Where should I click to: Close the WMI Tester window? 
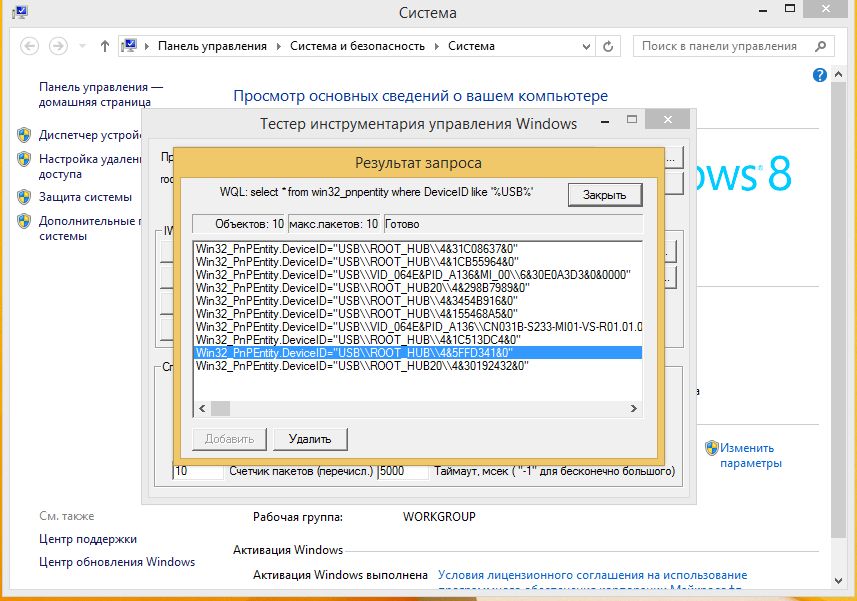point(667,120)
